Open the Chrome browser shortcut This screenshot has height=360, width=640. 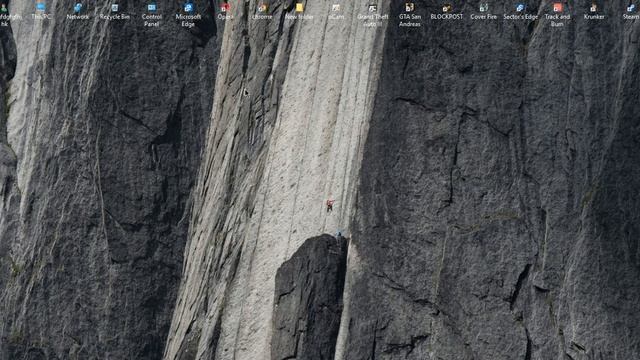pyautogui.click(x=262, y=11)
